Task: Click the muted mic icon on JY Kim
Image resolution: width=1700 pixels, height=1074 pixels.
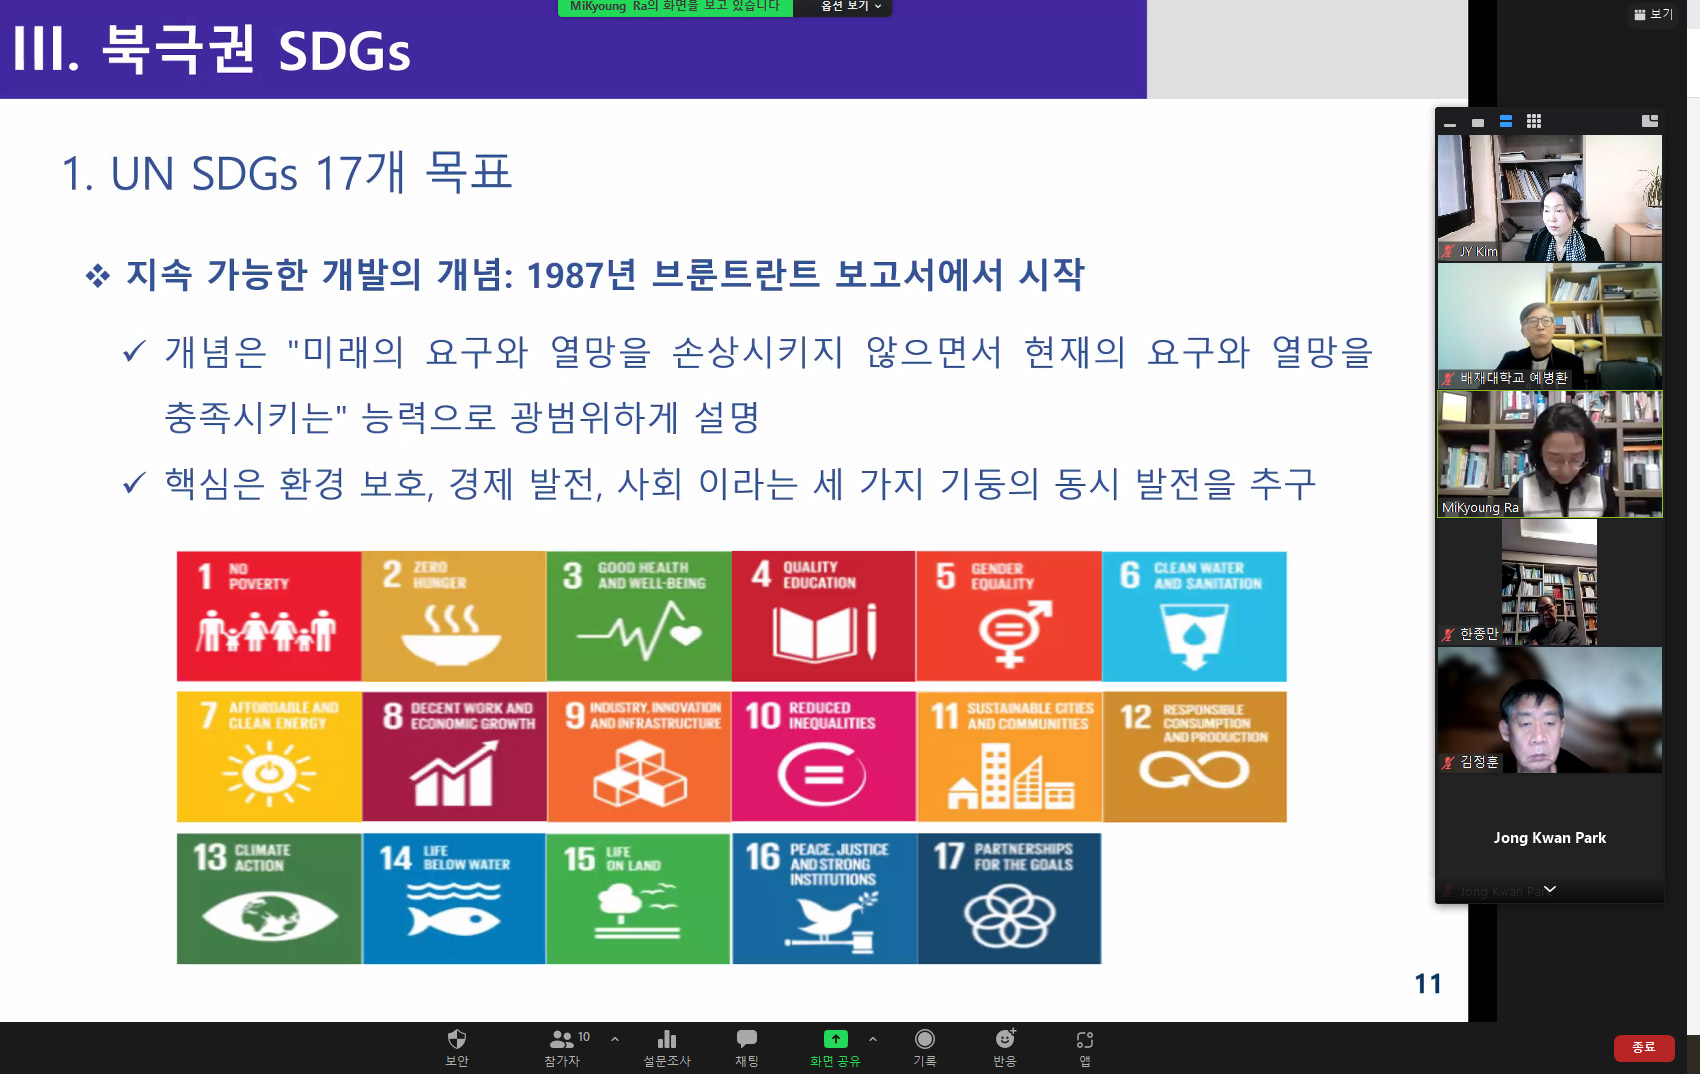Action: point(1448,252)
